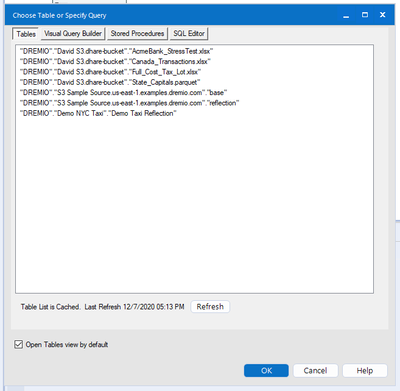Open Help for this dialog
Image resolution: width=400 pixels, height=391 pixels.
click(365, 370)
